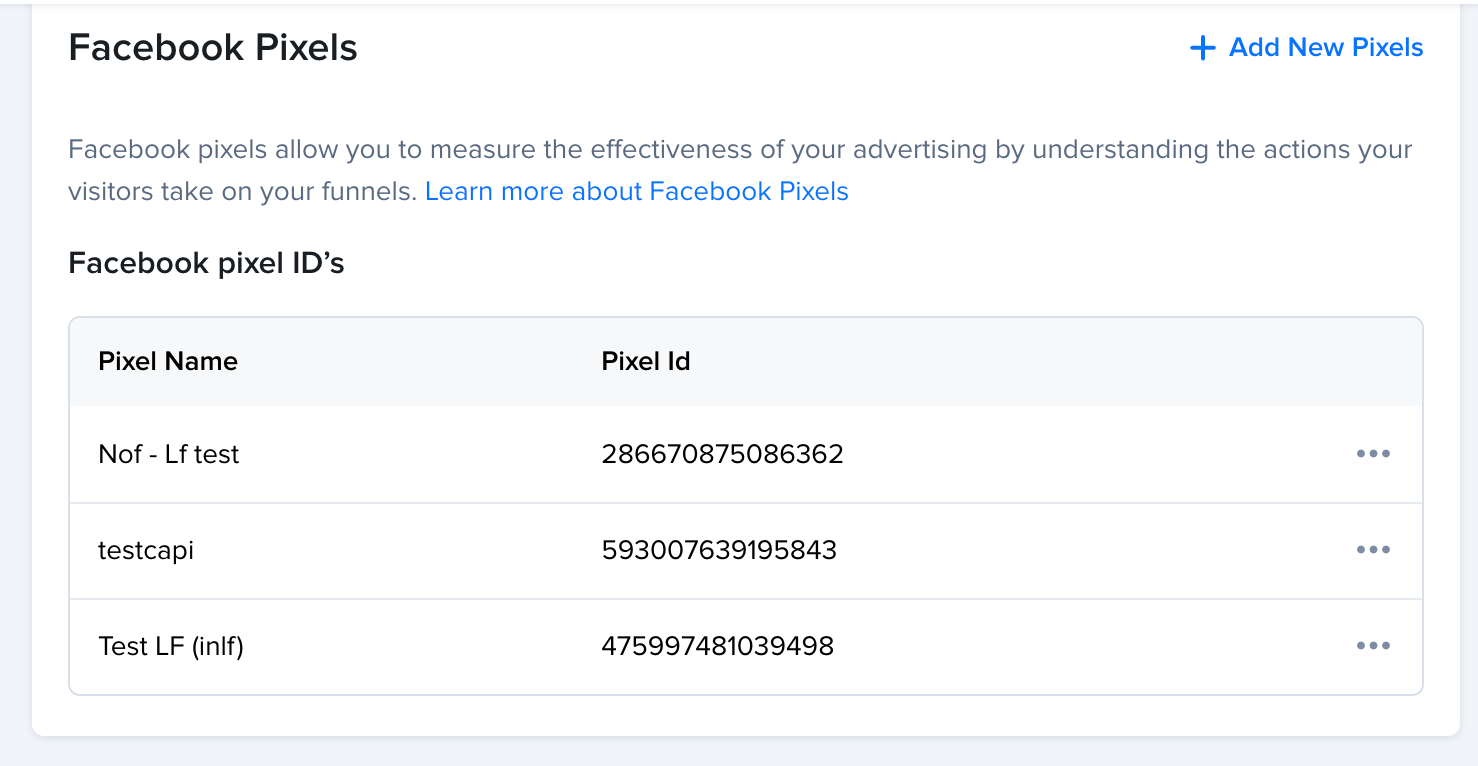
Task: Click pixel ID 475997481039498
Action: pyautogui.click(x=717, y=646)
